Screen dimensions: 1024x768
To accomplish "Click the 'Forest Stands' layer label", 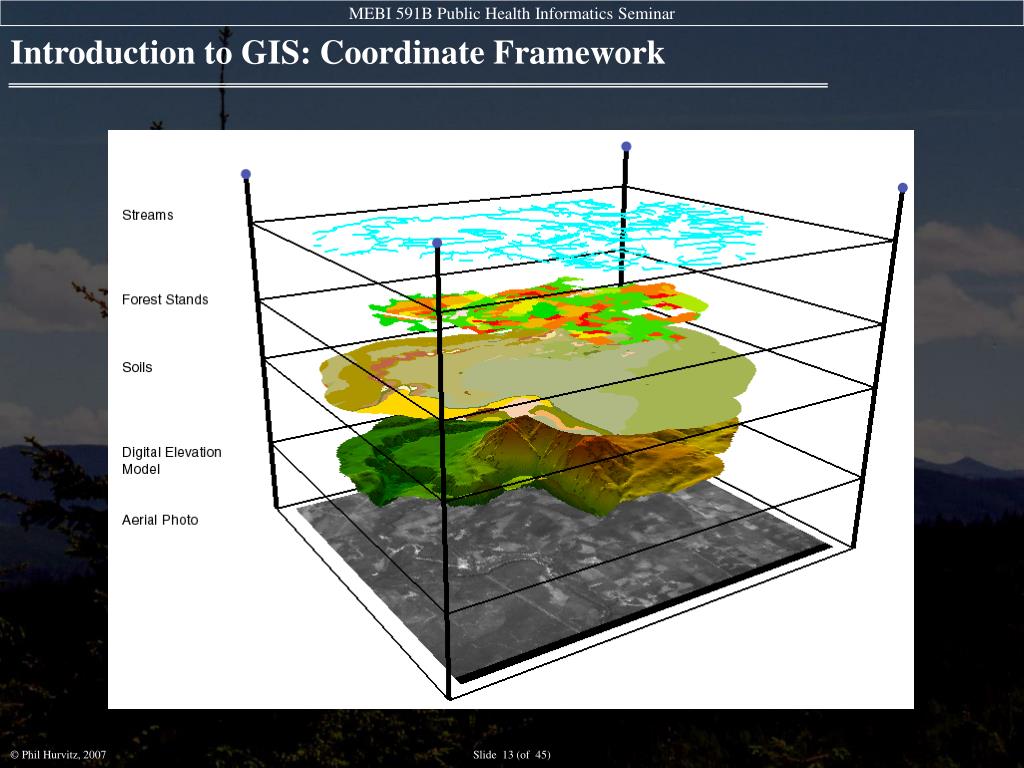I will [x=165, y=300].
